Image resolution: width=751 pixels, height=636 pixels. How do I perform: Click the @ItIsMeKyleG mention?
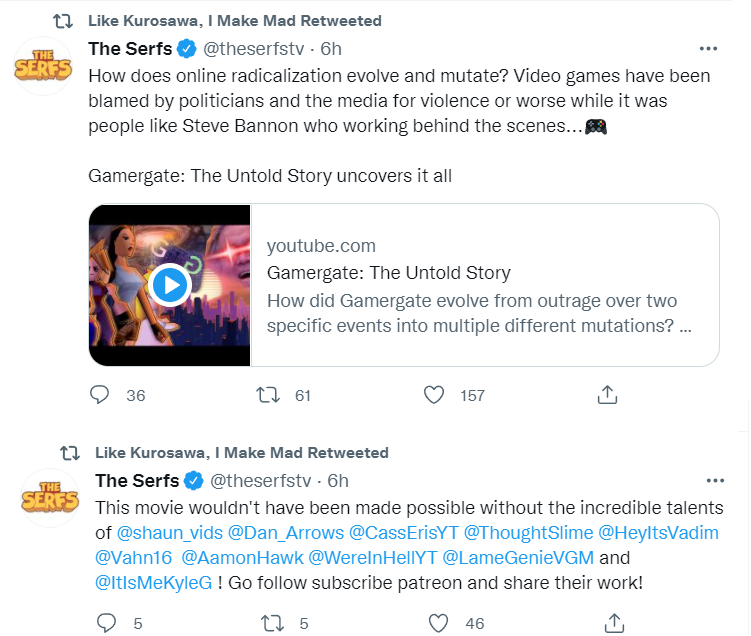point(153,583)
